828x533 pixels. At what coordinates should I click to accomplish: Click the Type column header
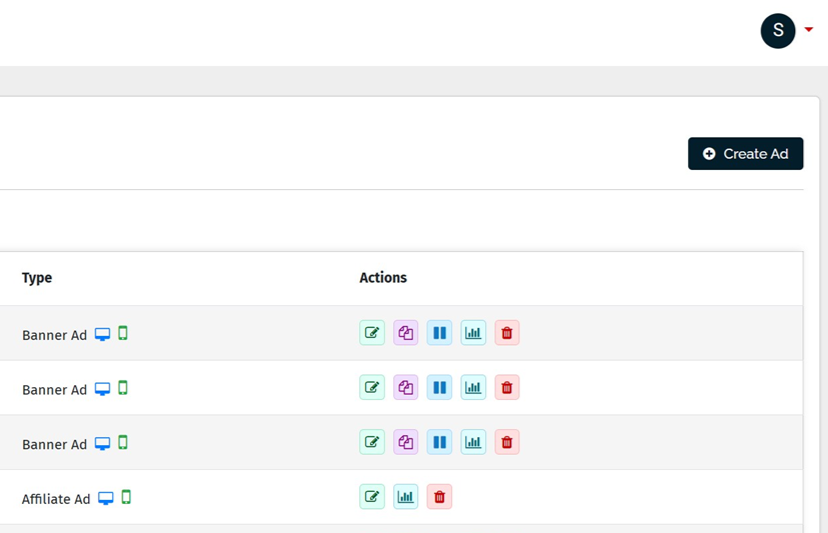[37, 278]
